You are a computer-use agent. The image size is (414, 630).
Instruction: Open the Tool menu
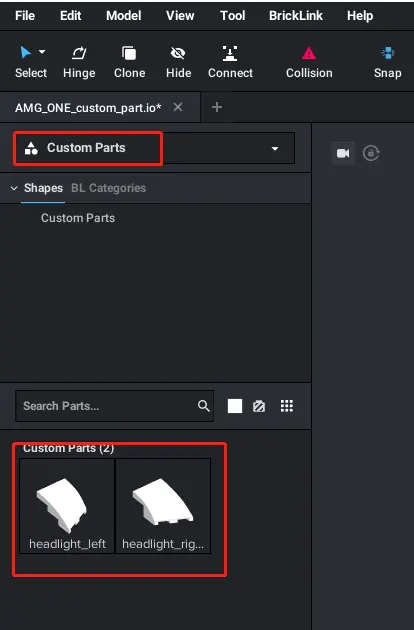pos(232,16)
